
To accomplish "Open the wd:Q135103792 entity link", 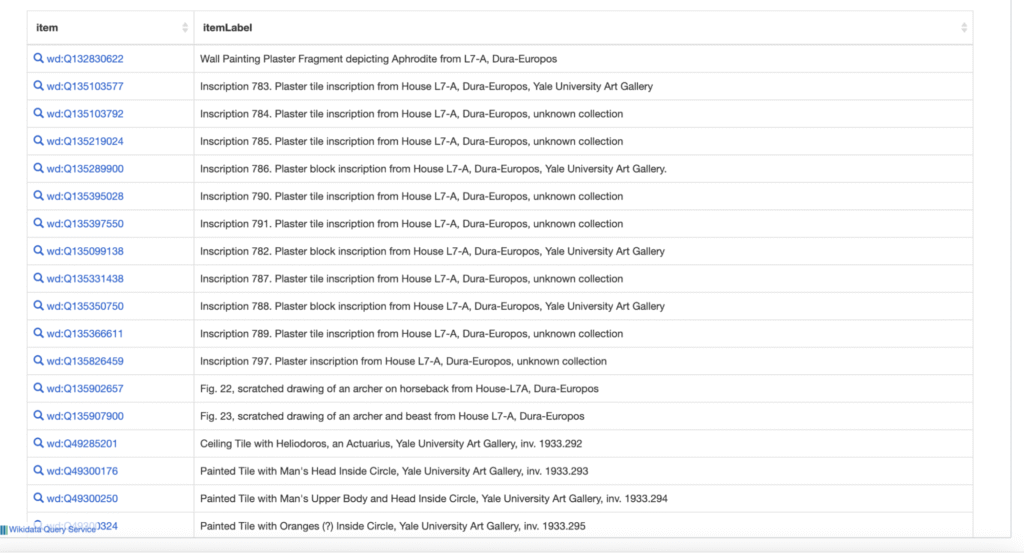I will 85,114.
